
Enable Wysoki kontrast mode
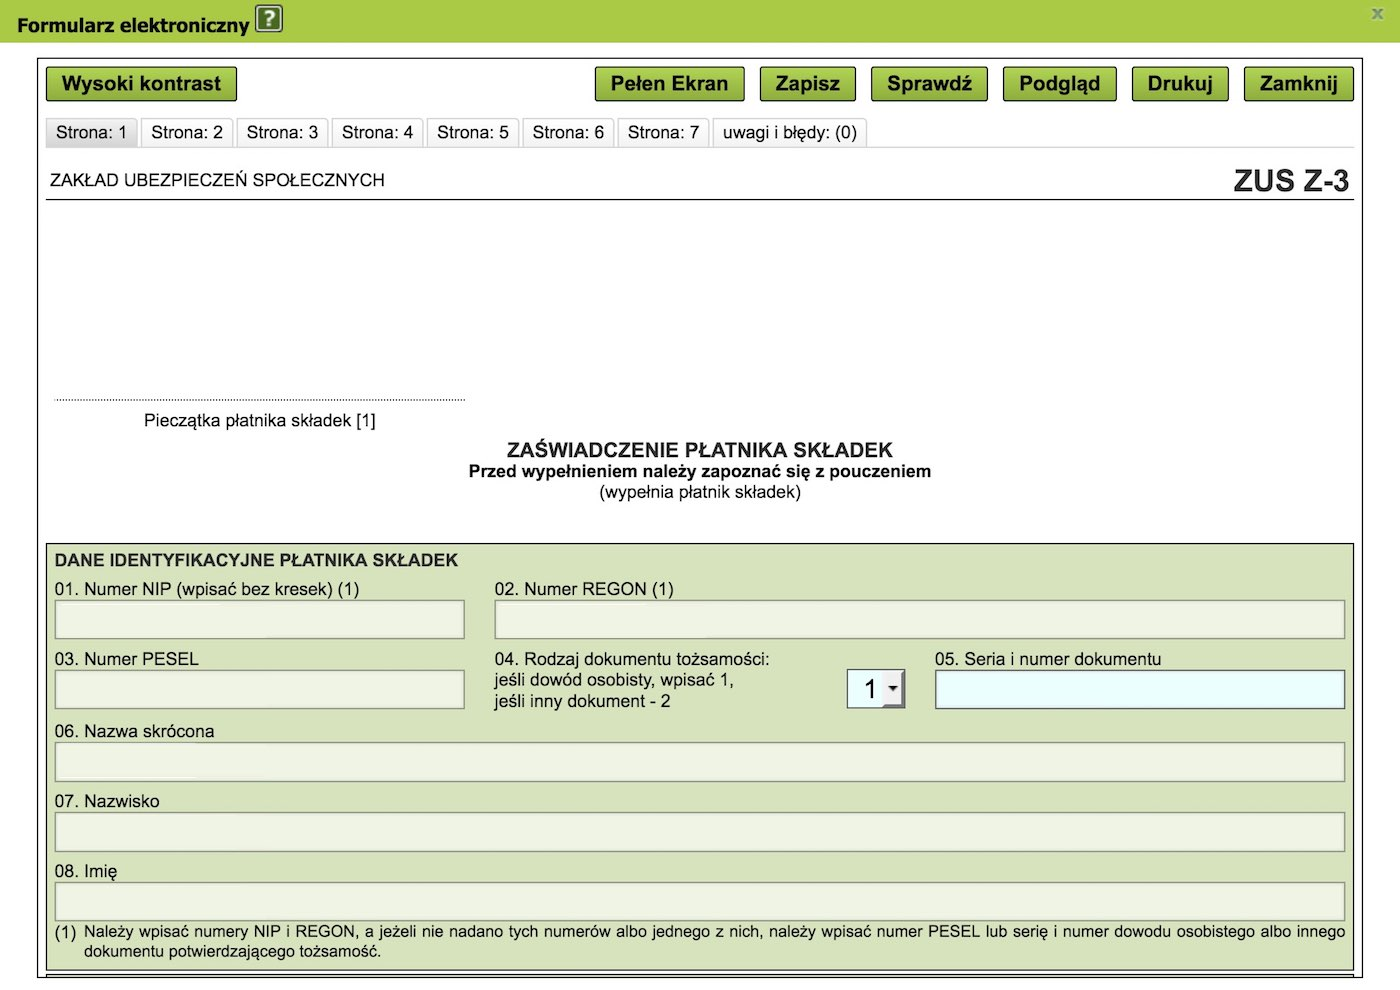(x=141, y=84)
